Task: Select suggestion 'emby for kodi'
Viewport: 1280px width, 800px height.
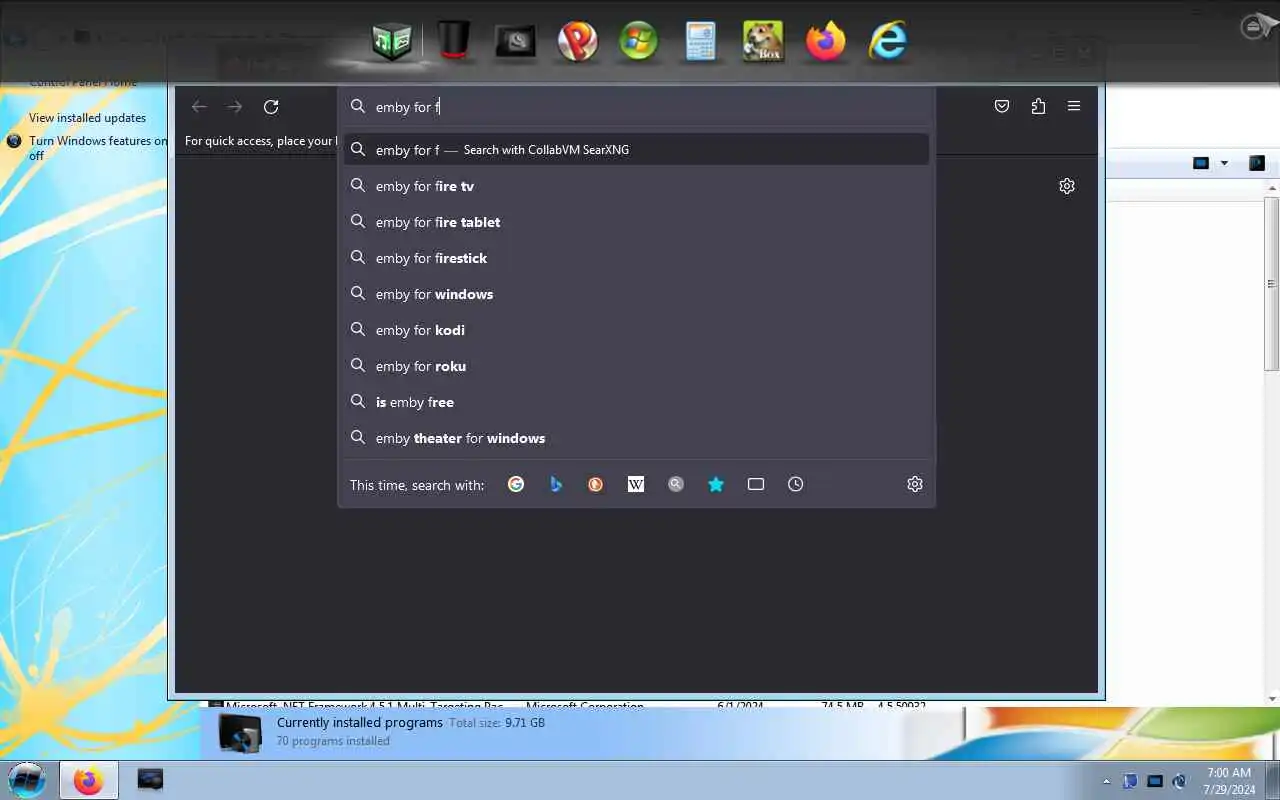Action: click(636, 330)
